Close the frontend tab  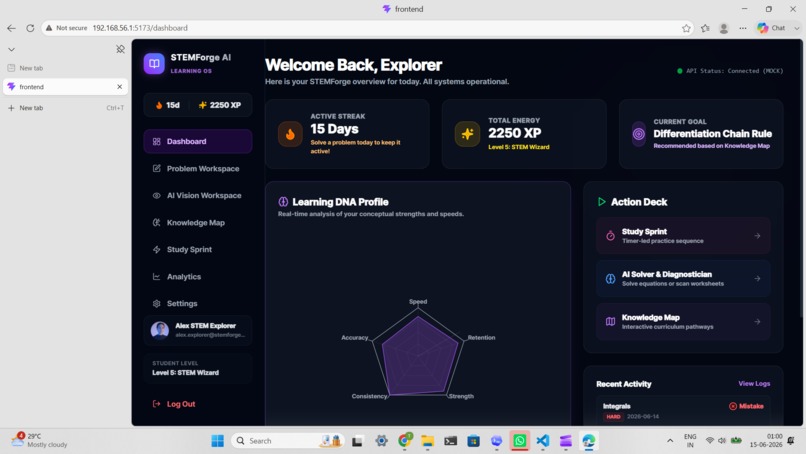pos(120,87)
